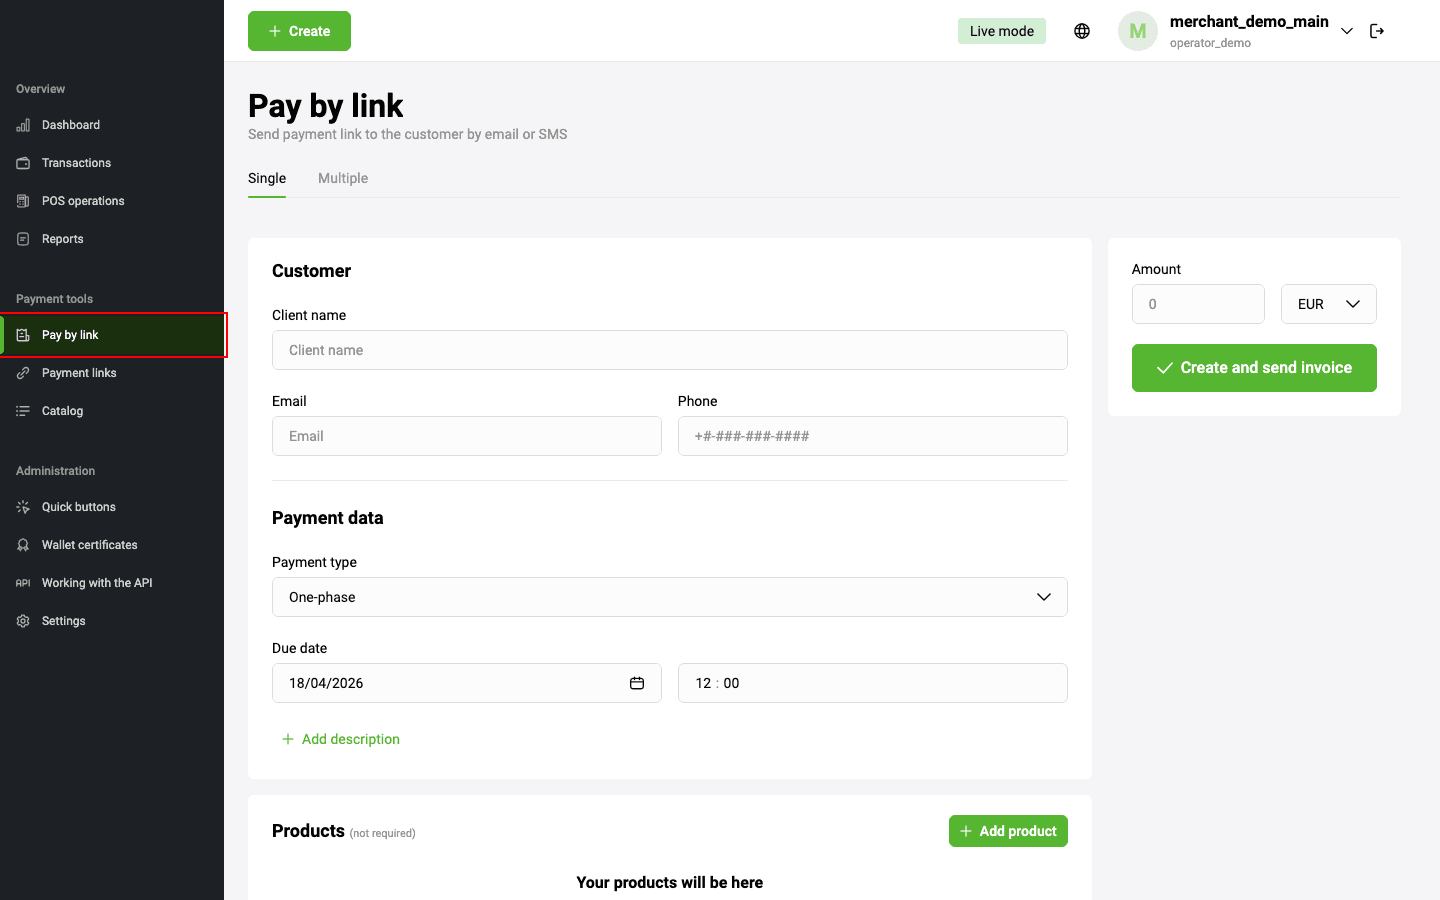
Task: Open Working with the API page
Action: [x=97, y=583]
